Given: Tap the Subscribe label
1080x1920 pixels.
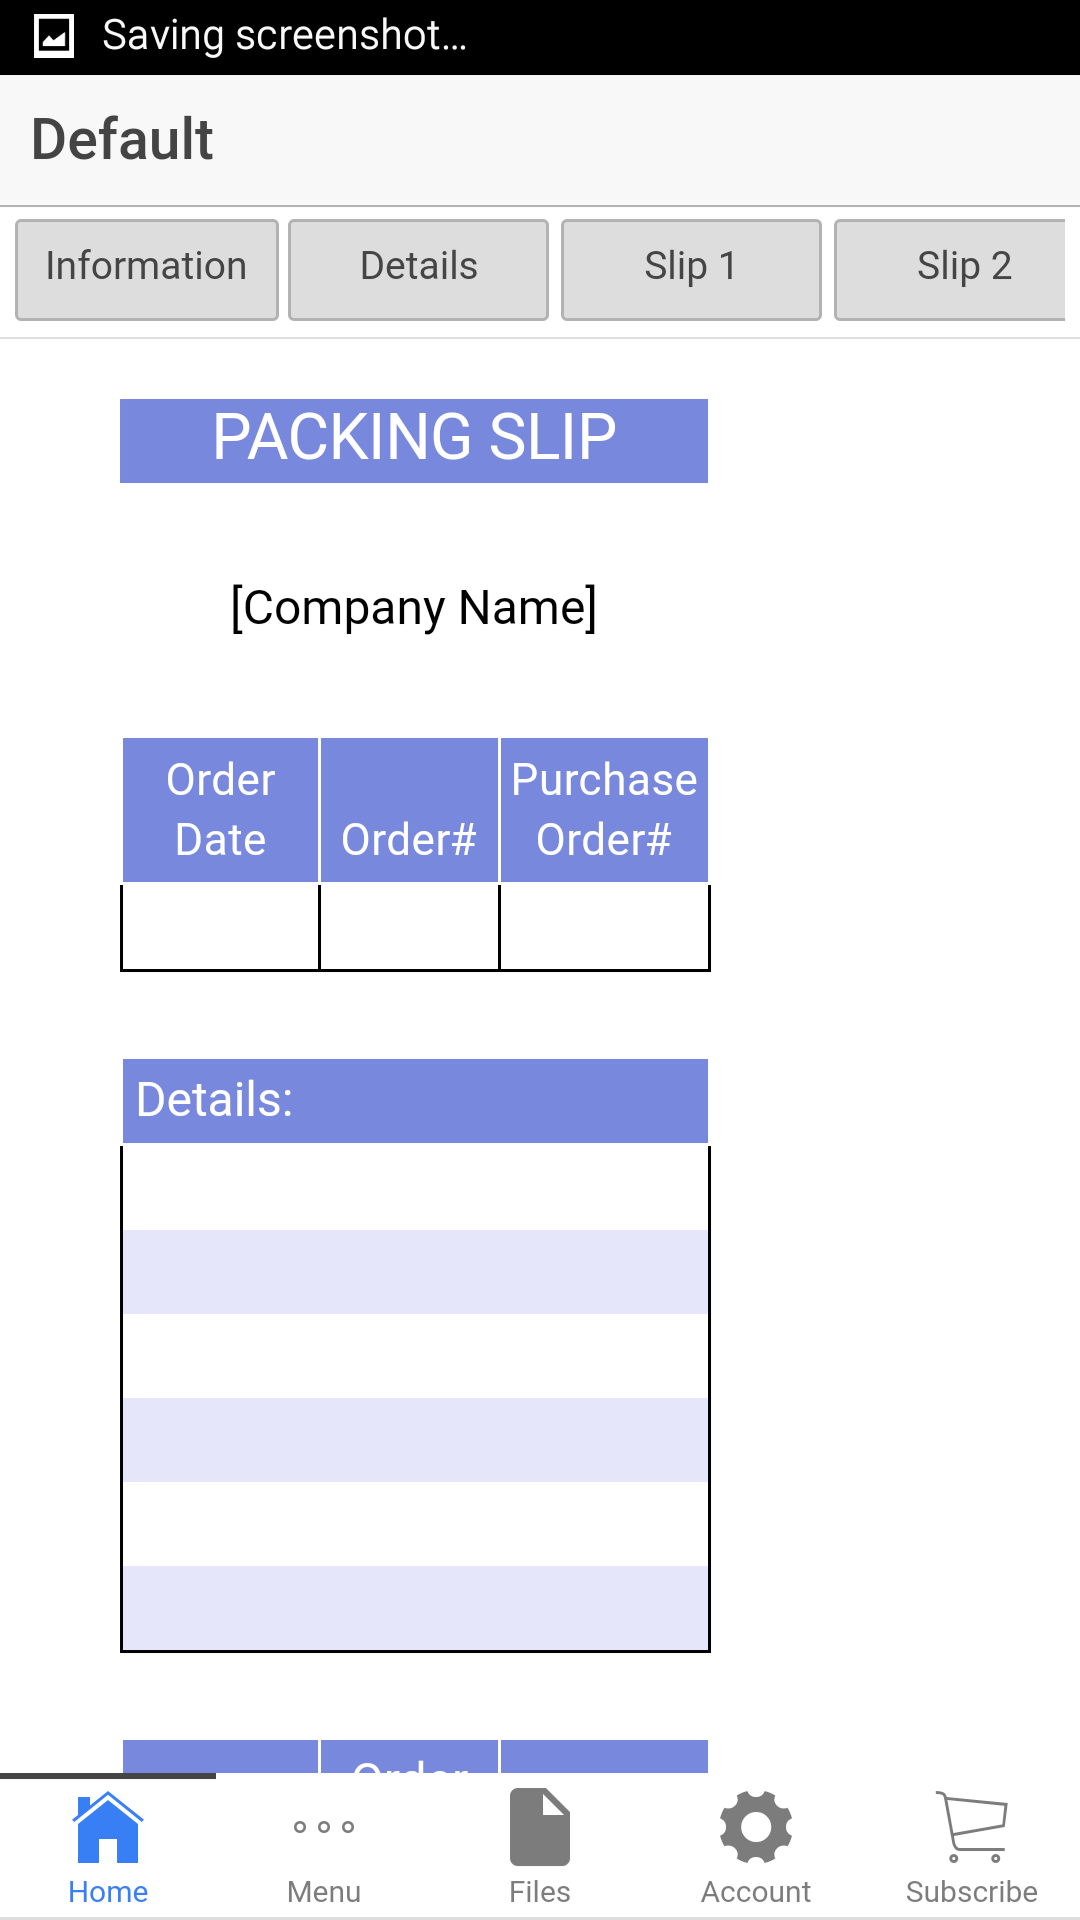Looking at the screenshot, I should point(971,1890).
